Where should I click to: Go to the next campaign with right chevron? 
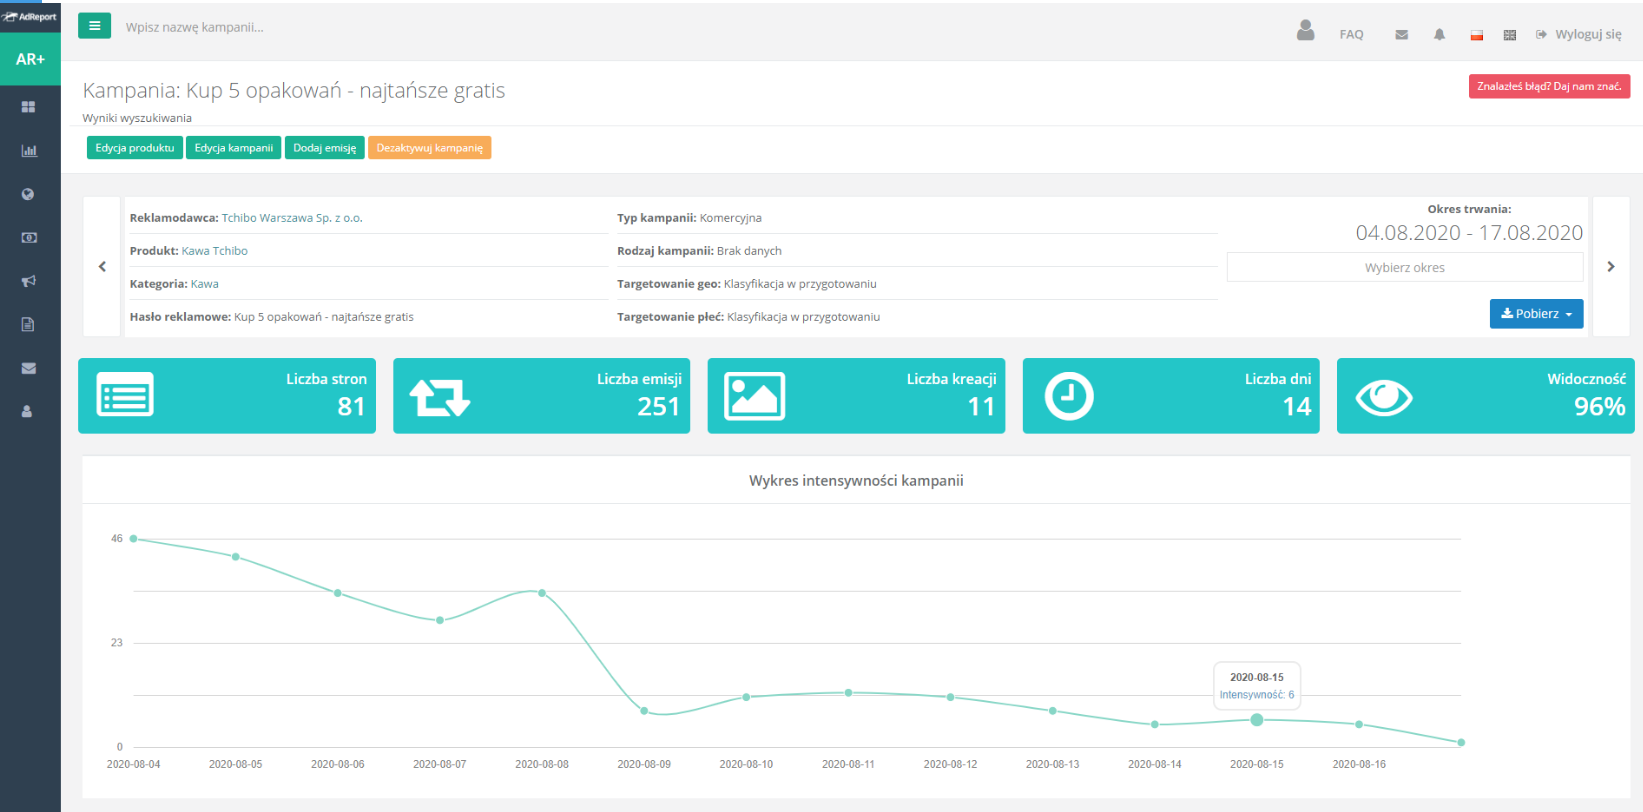click(1610, 266)
